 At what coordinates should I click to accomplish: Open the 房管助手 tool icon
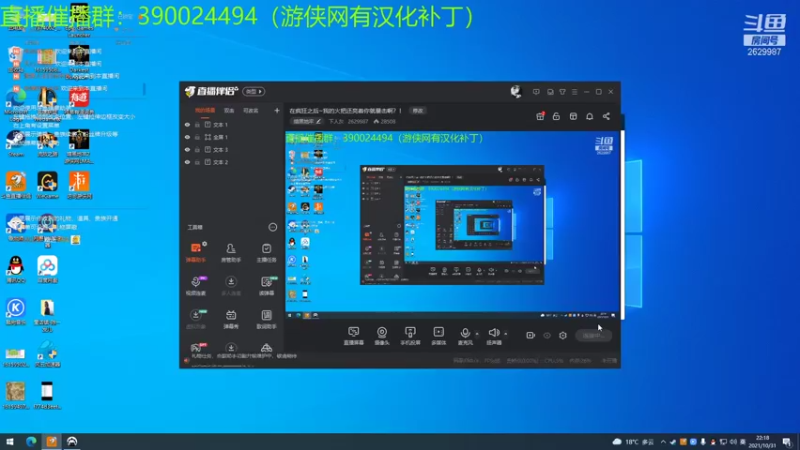231,253
